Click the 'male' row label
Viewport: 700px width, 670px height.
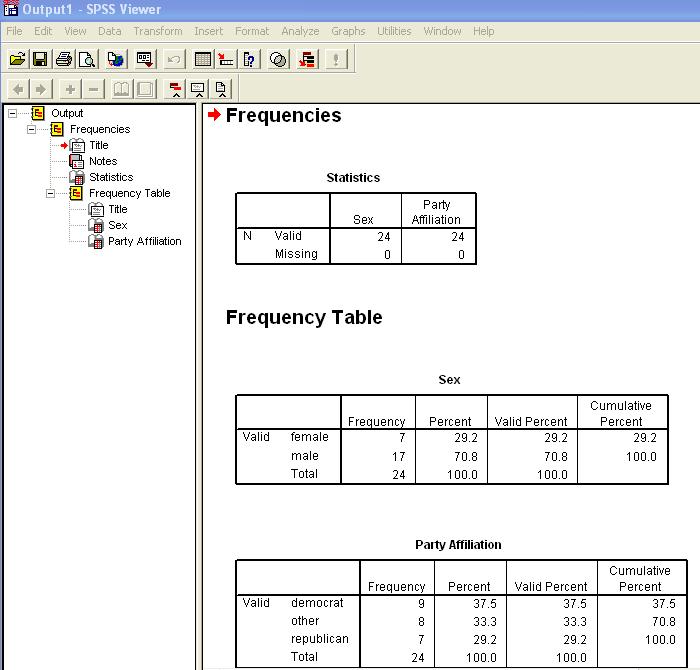[304, 456]
